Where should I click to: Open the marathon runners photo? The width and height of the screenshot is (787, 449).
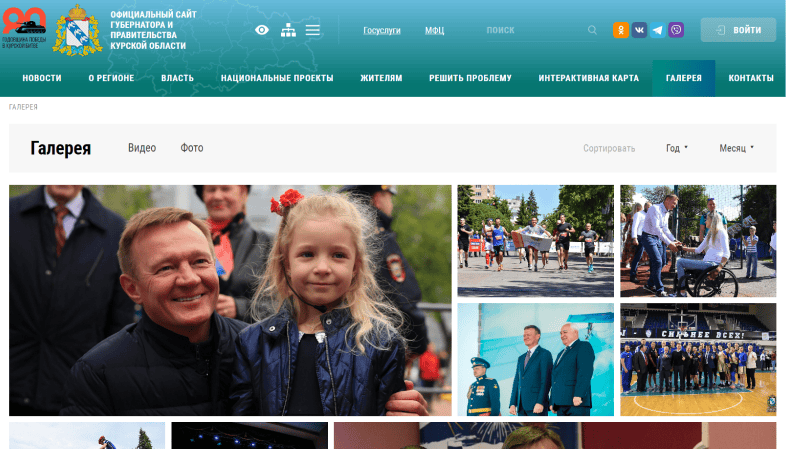coord(535,241)
